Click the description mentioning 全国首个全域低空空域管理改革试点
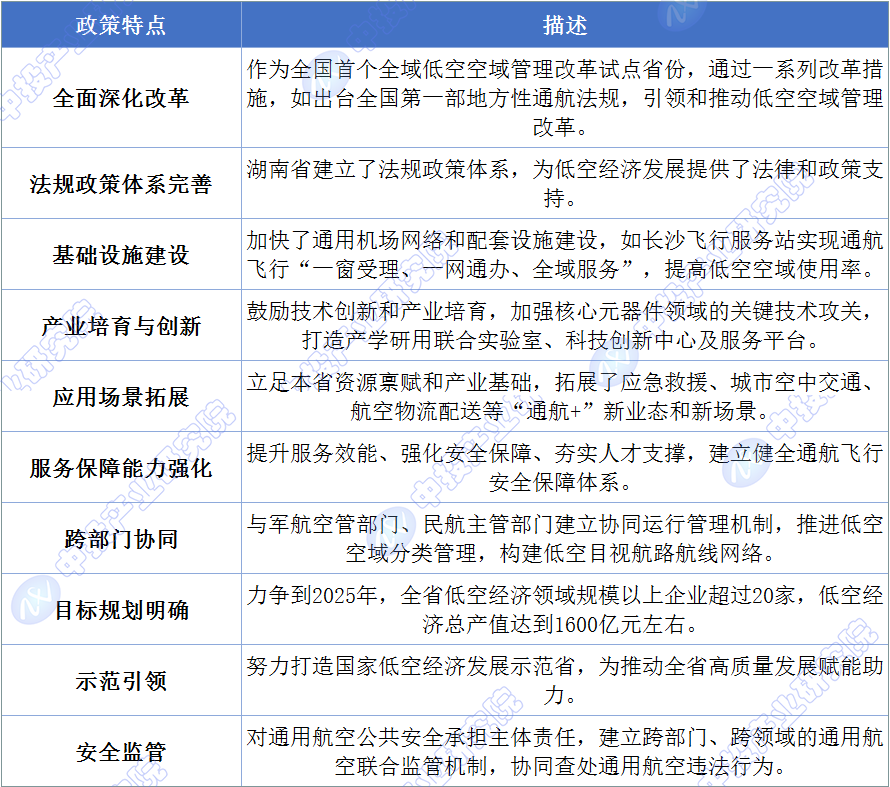This screenshot has height=787, width=890. click(x=565, y=98)
